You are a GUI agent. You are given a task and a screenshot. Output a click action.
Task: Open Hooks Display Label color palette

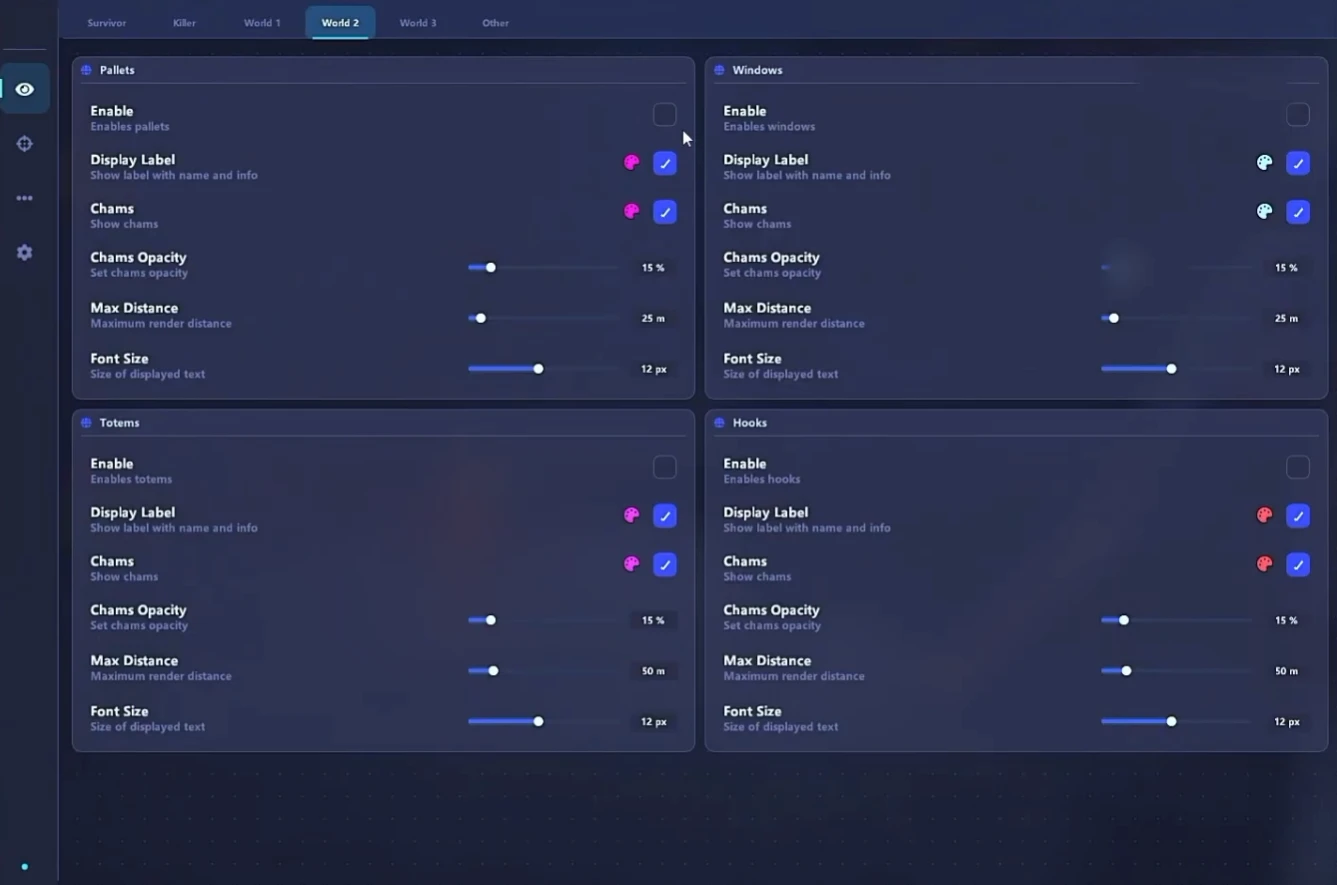(1265, 516)
